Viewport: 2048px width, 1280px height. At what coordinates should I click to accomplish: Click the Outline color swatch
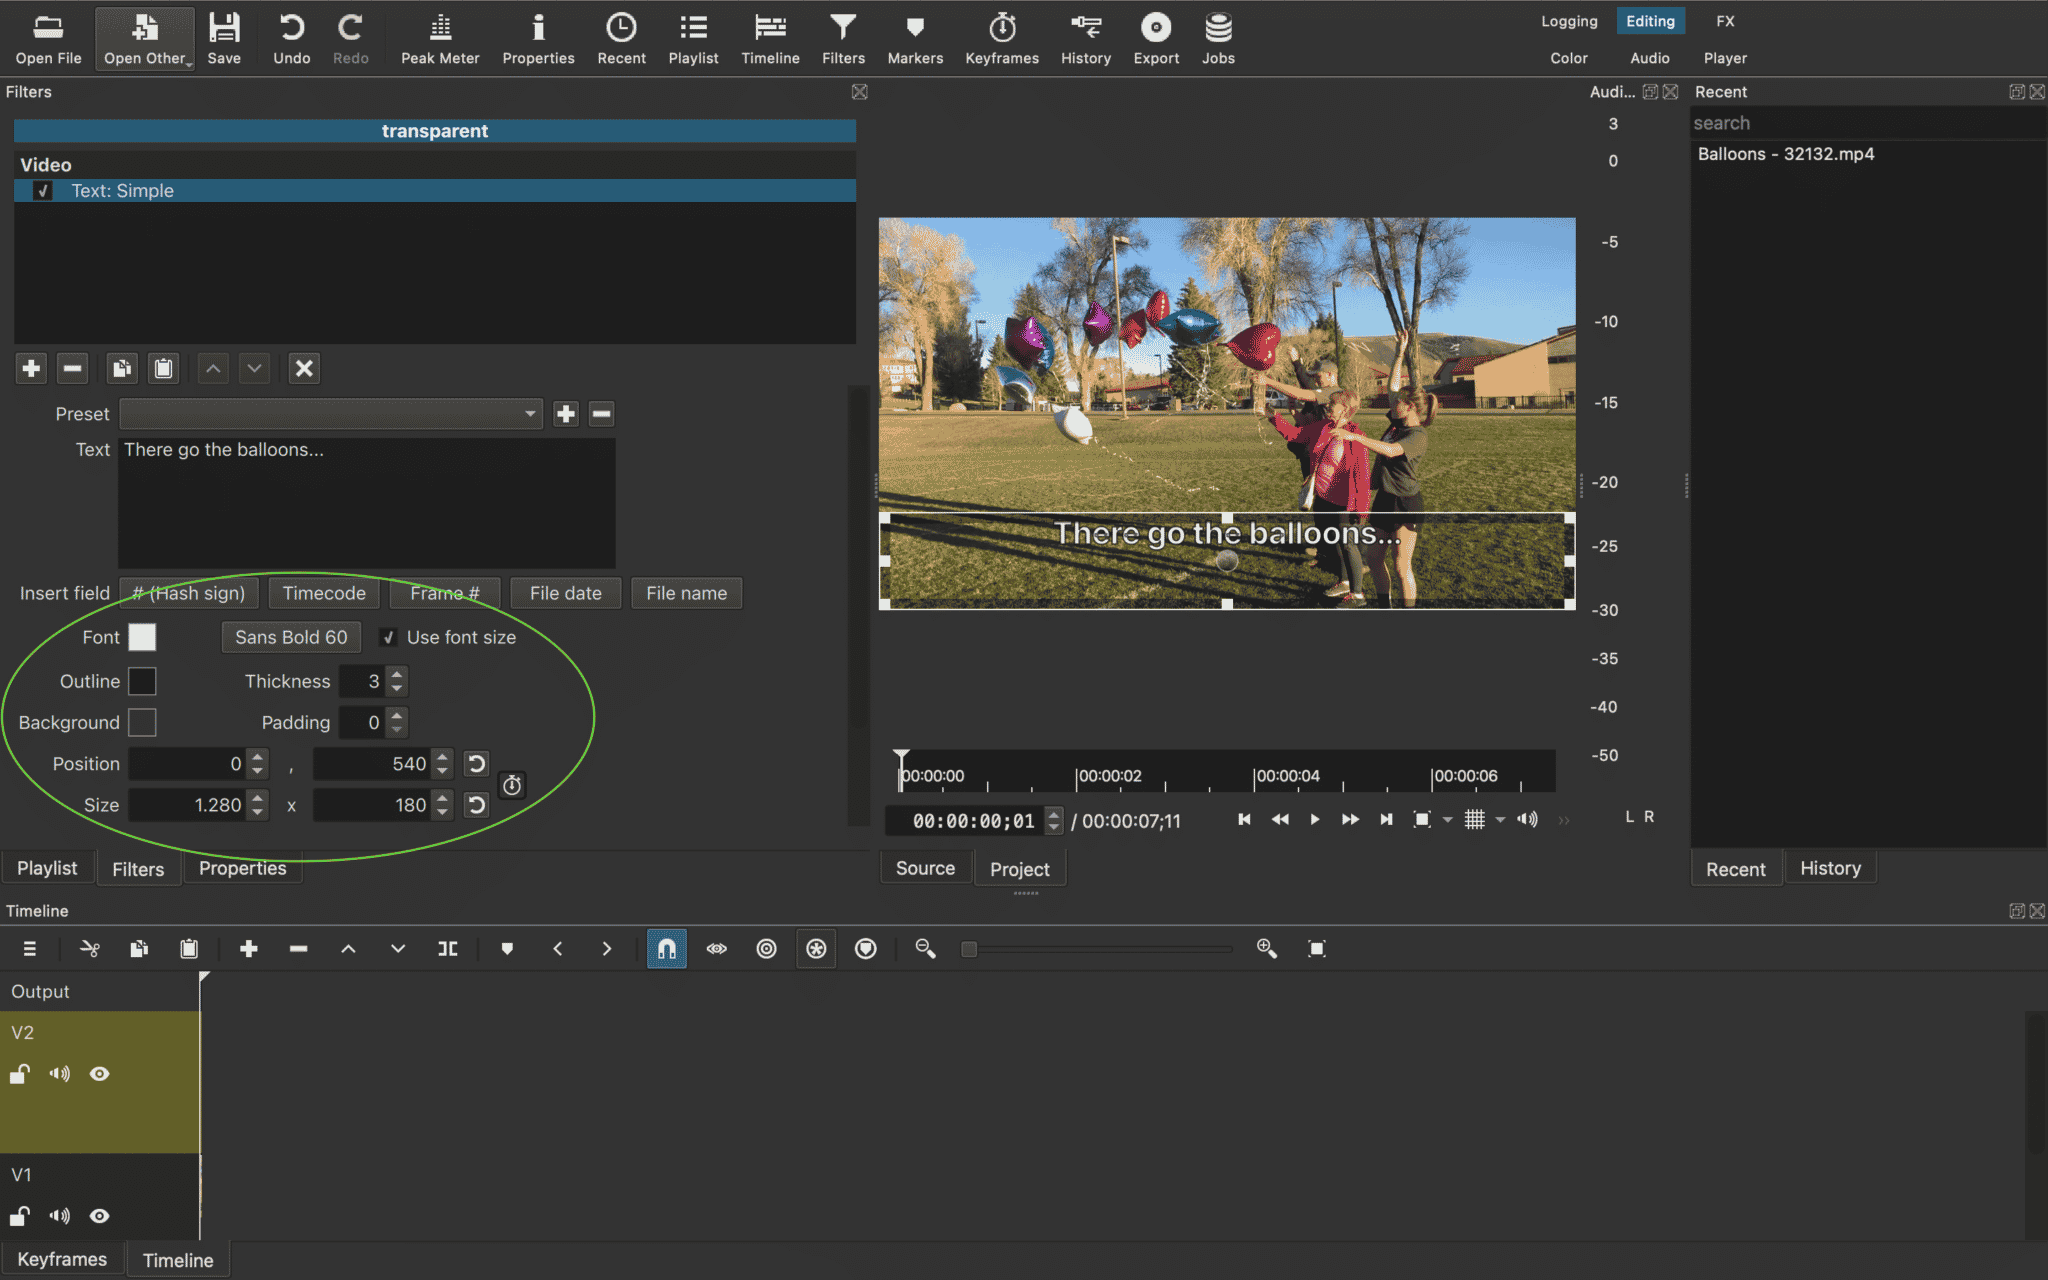tap(143, 681)
